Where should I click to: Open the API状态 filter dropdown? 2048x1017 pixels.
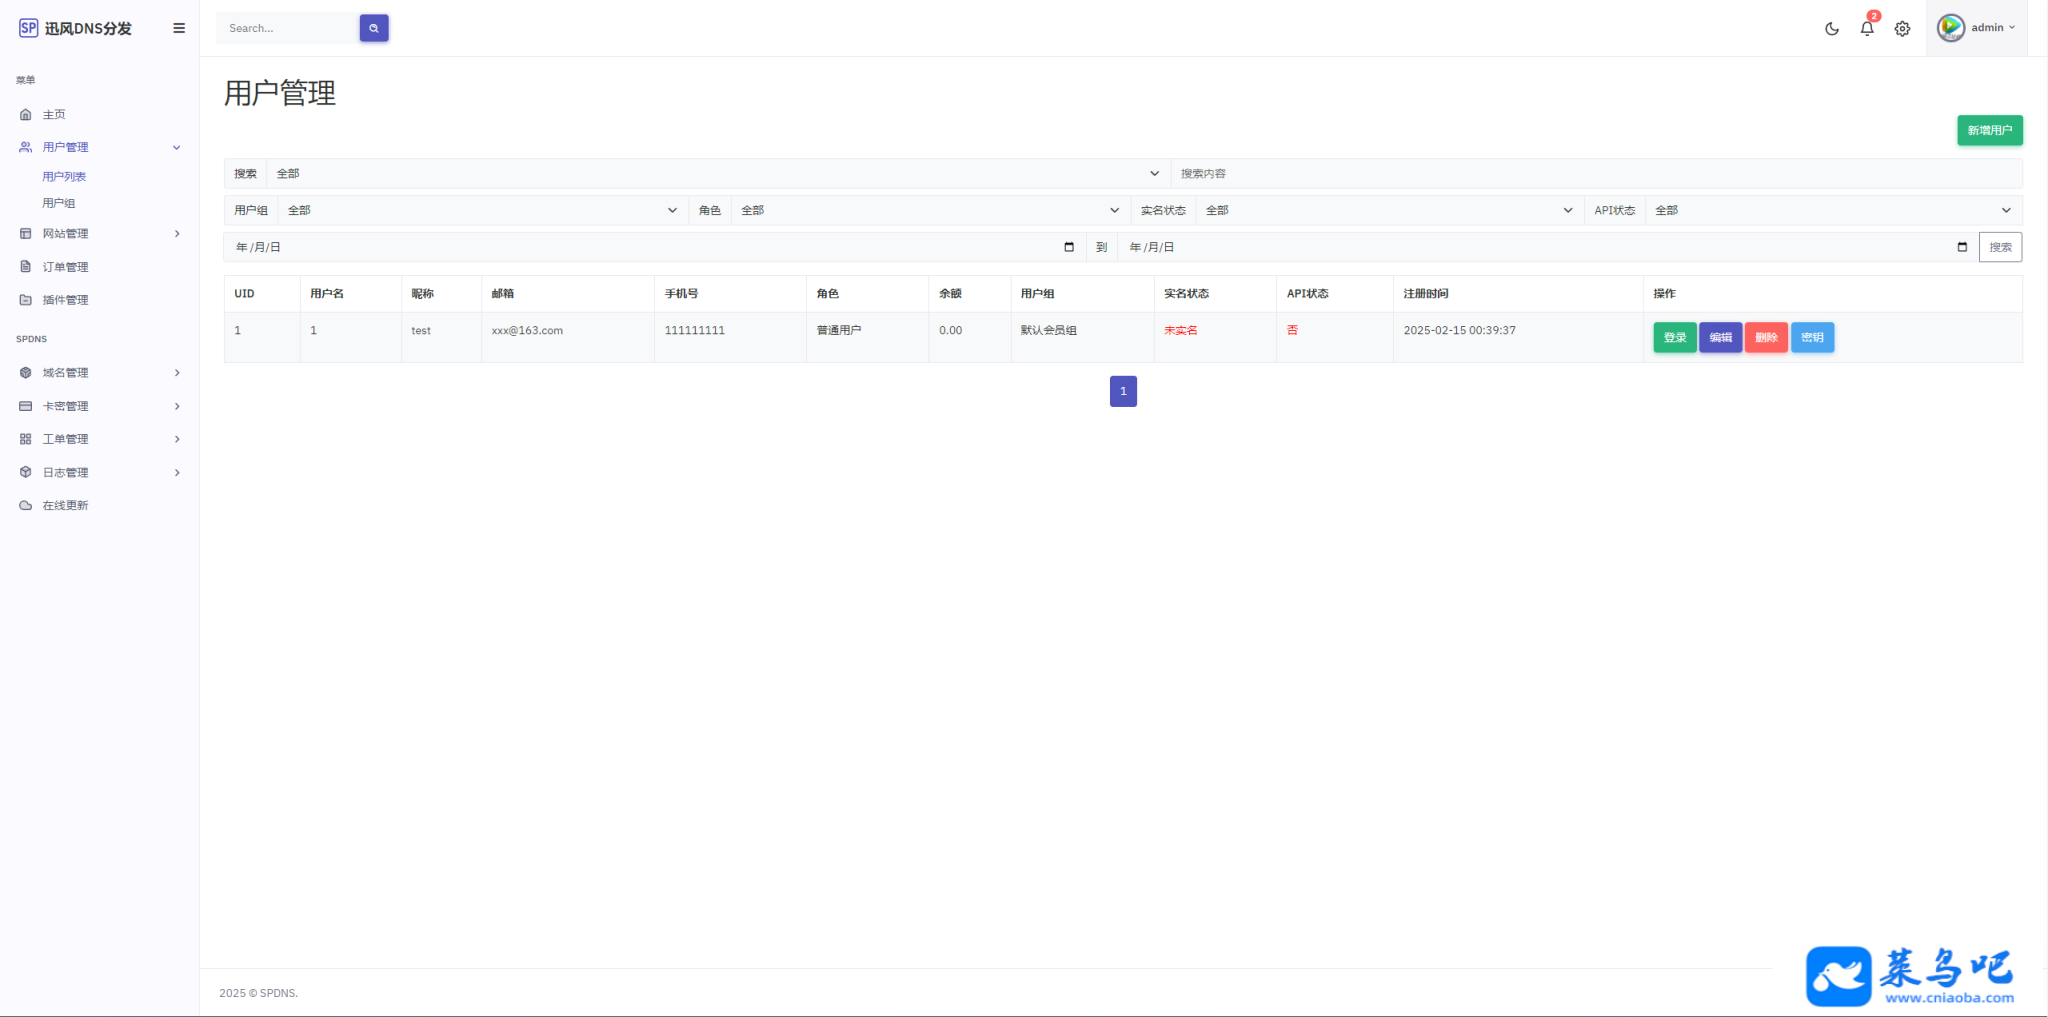1834,210
